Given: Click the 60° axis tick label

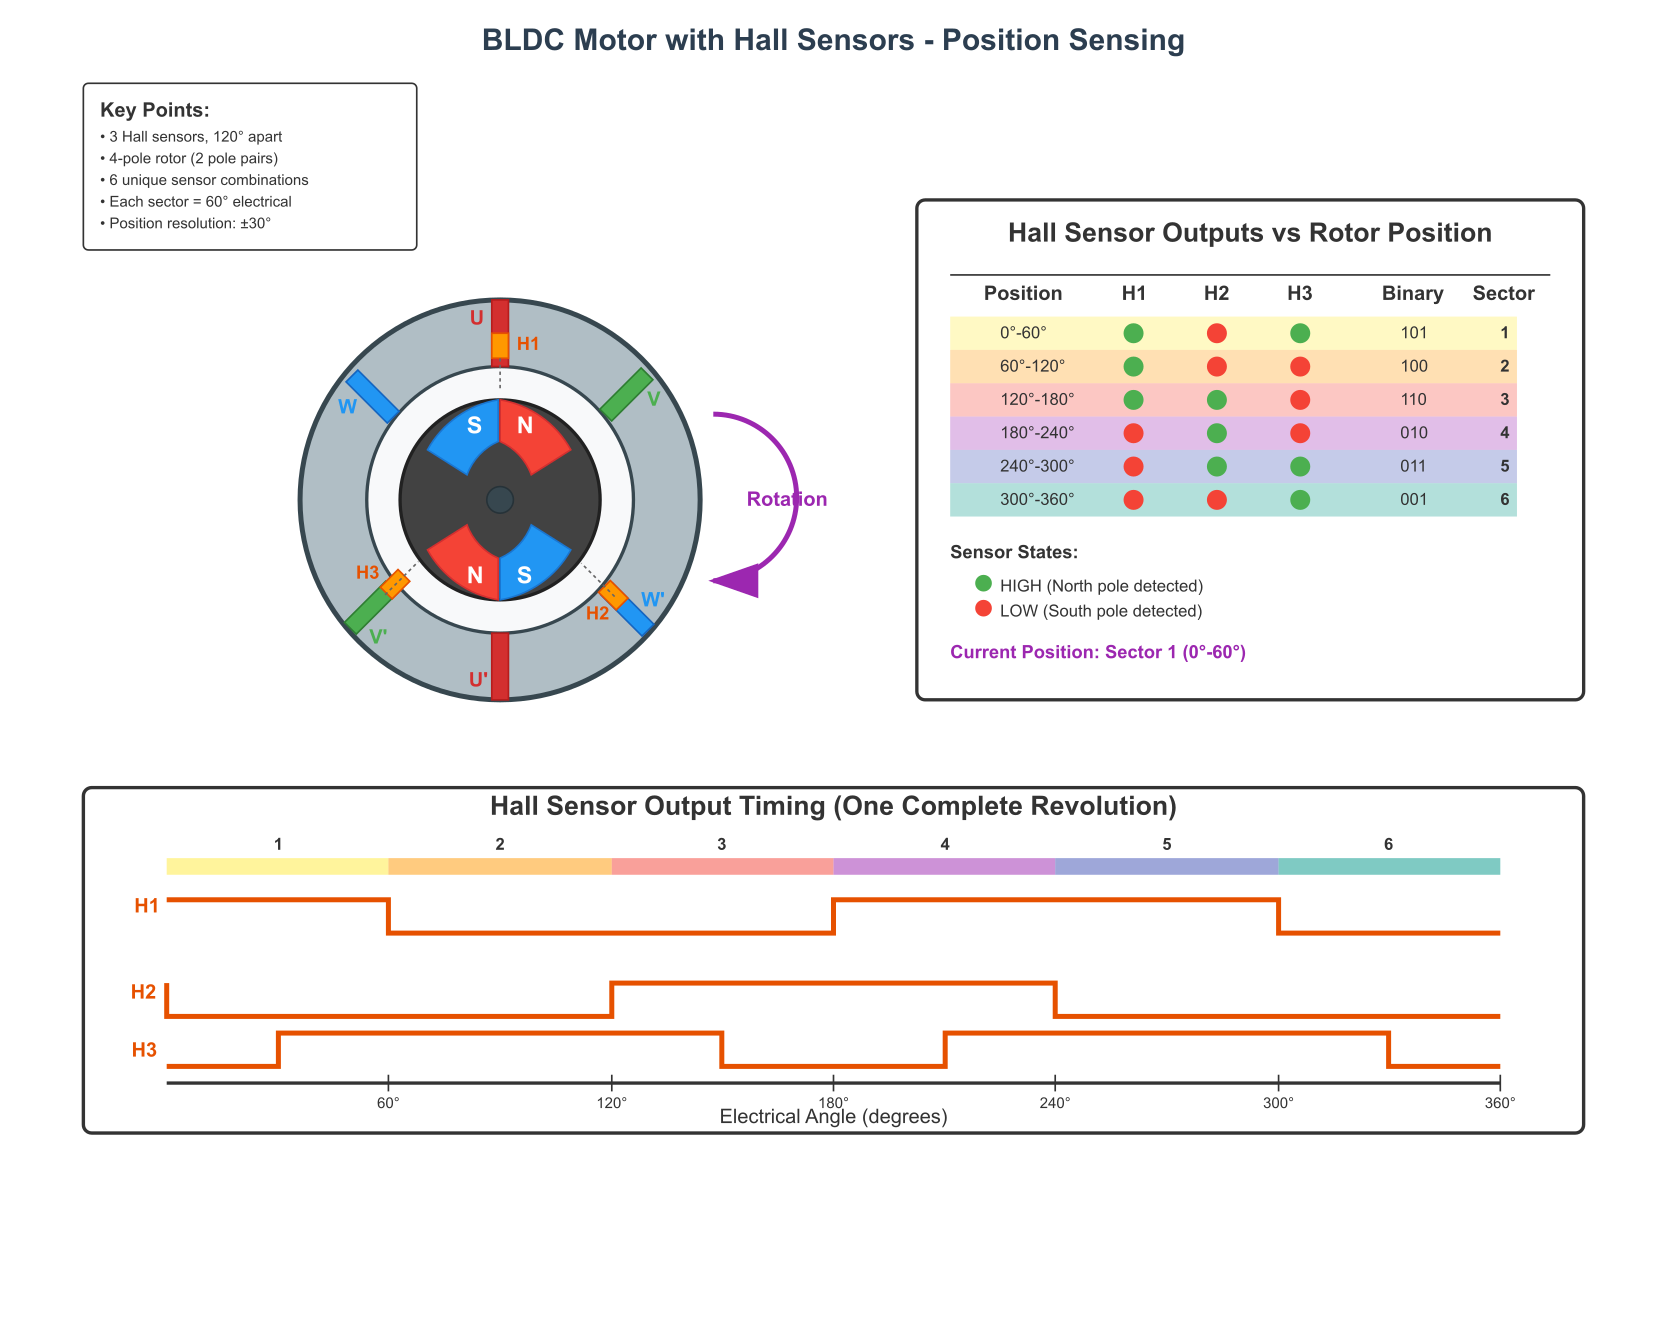Looking at the screenshot, I should 389,1103.
